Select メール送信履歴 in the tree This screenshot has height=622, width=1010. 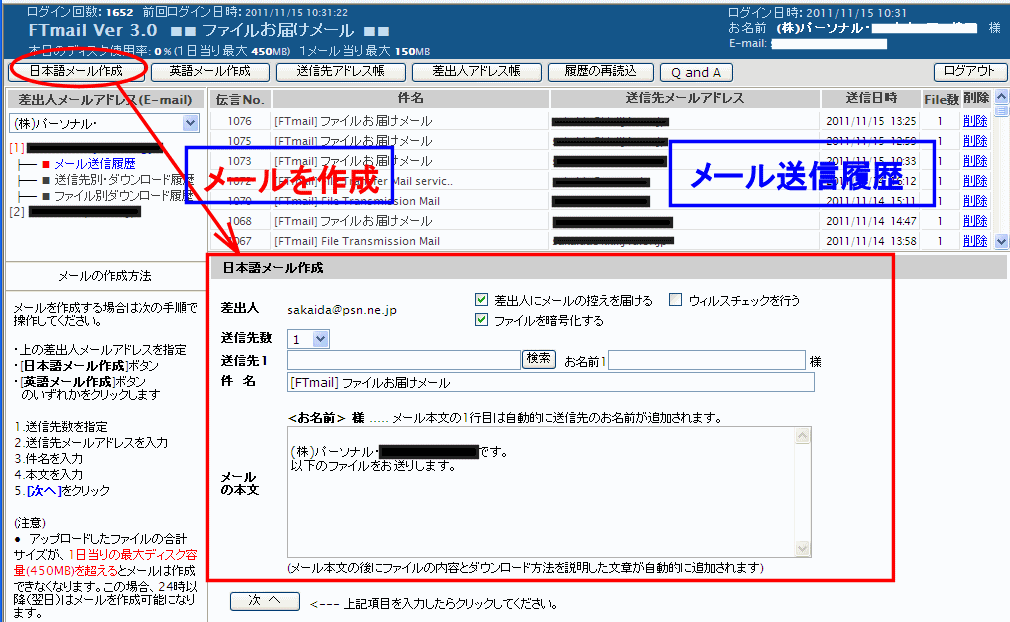(95, 163)
